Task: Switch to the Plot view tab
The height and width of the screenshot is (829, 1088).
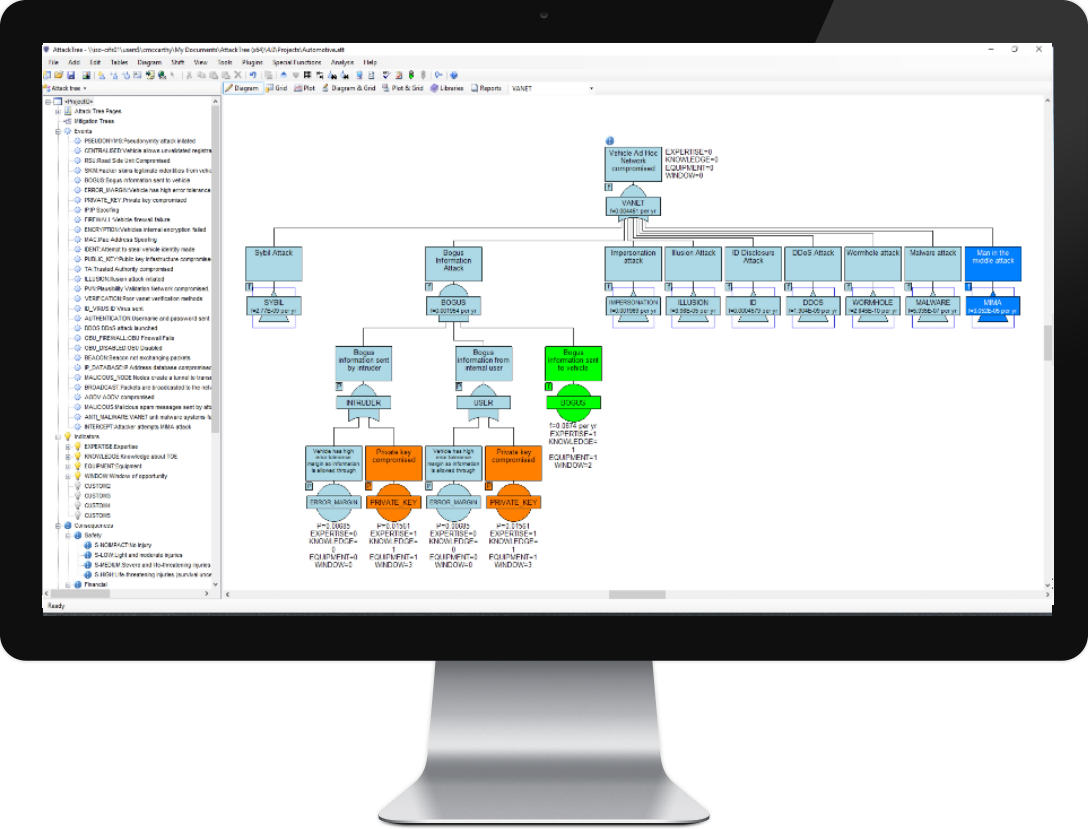Action: coord(304,88)
